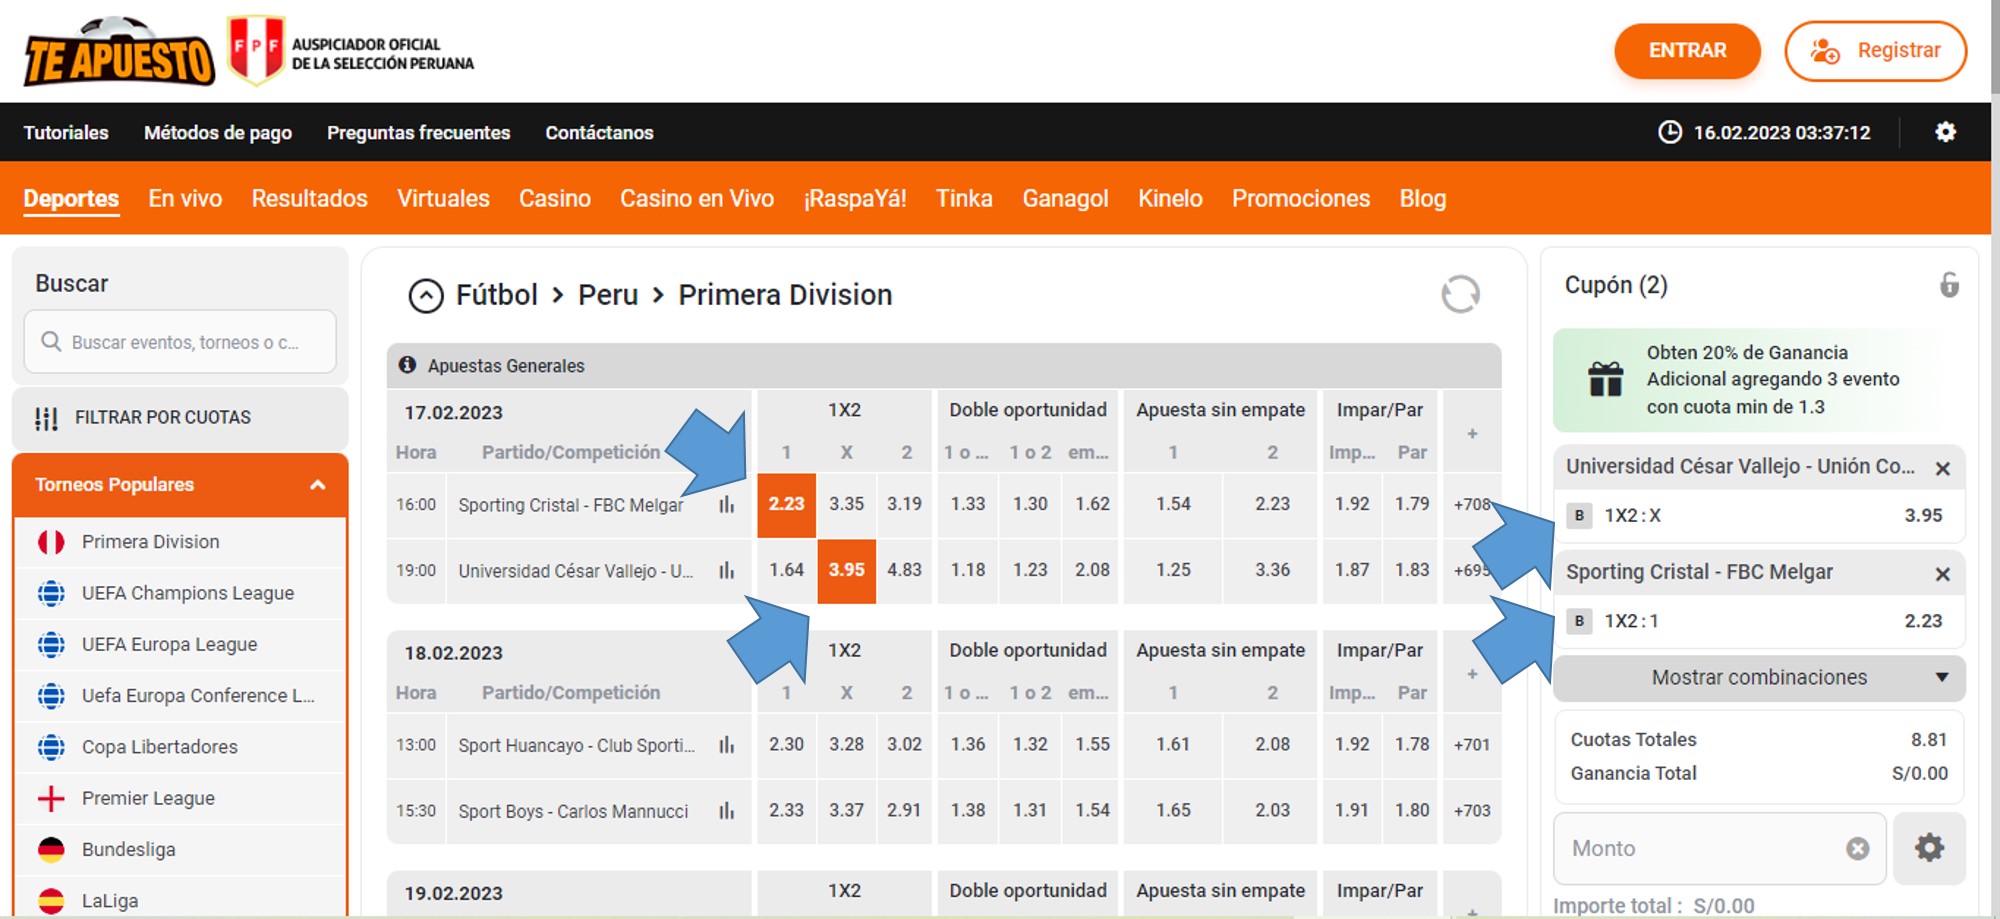This screenshot has height=919, width=2000.
Task: Click the B badge on the 1X2:X coupon line
Action: 1579,516
